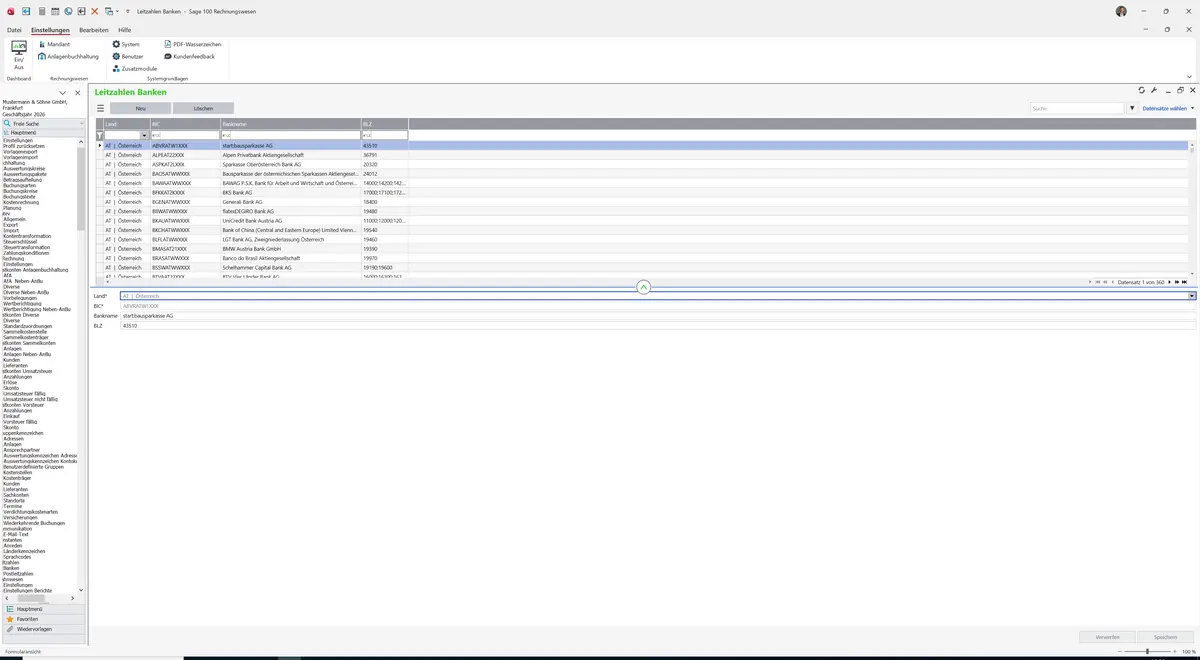
Task: Click the BLZ input field showing 43510
Action: (x=658, y=326)
